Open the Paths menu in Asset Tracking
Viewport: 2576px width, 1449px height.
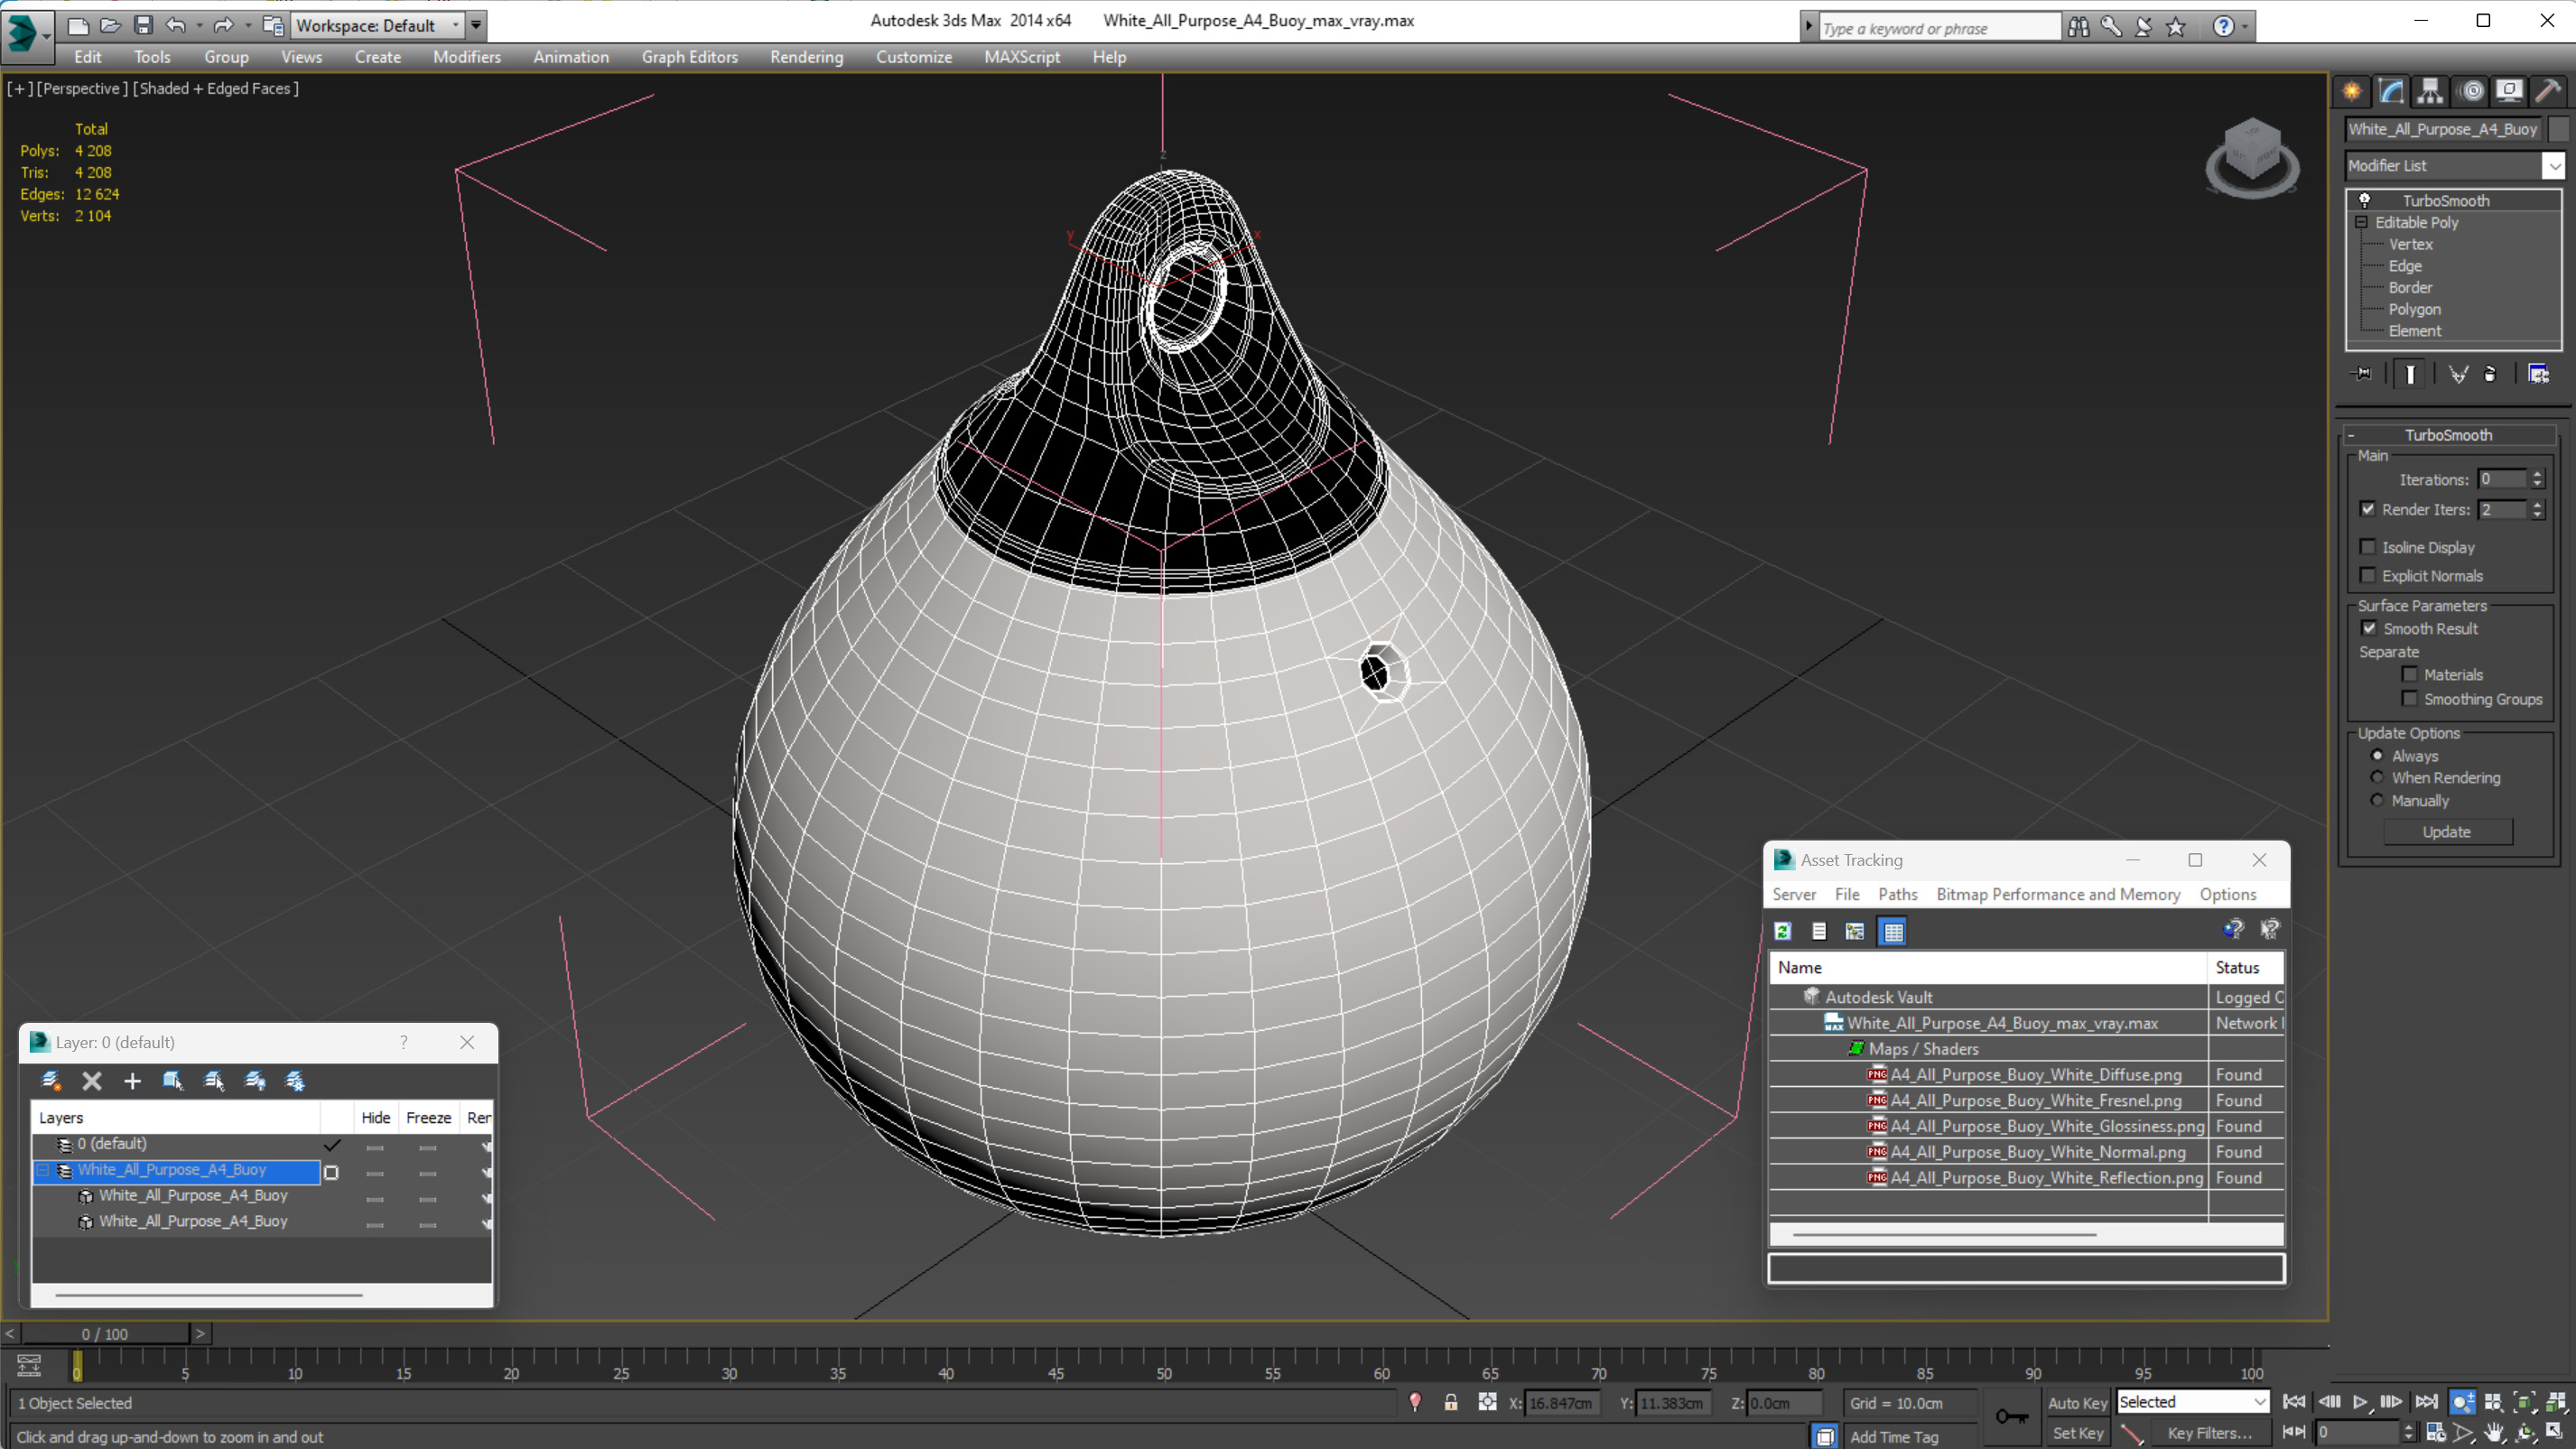pyautogui.click(x=1897, y=894)
